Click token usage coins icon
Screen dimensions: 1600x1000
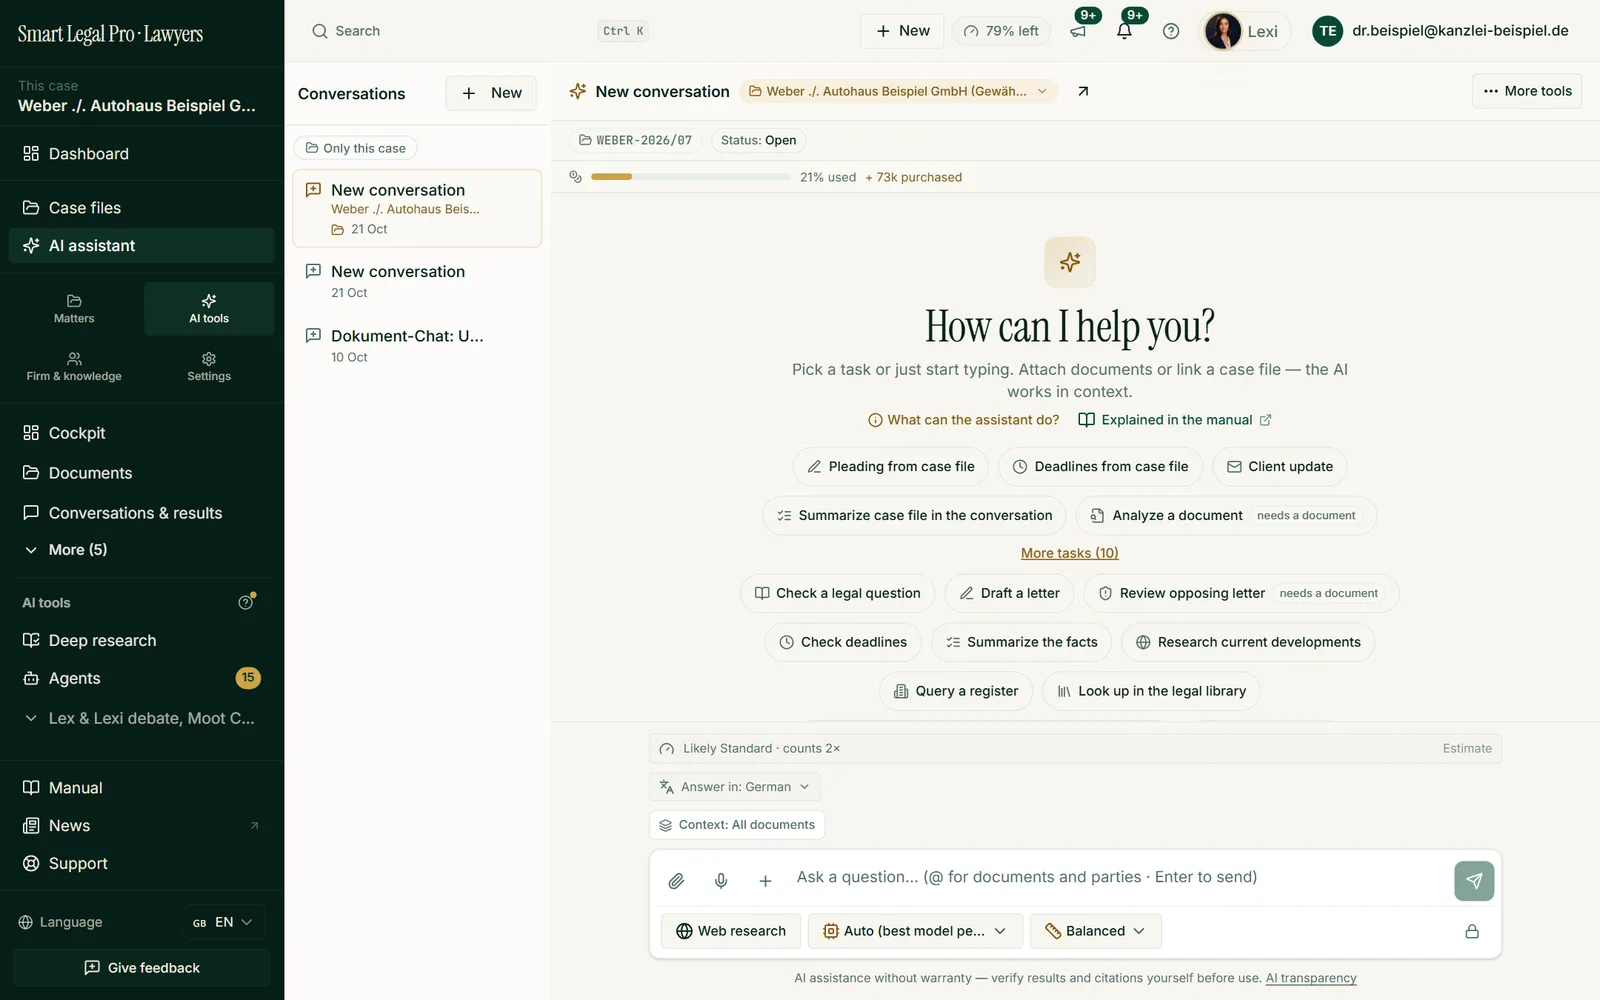[x=575, y=177]
